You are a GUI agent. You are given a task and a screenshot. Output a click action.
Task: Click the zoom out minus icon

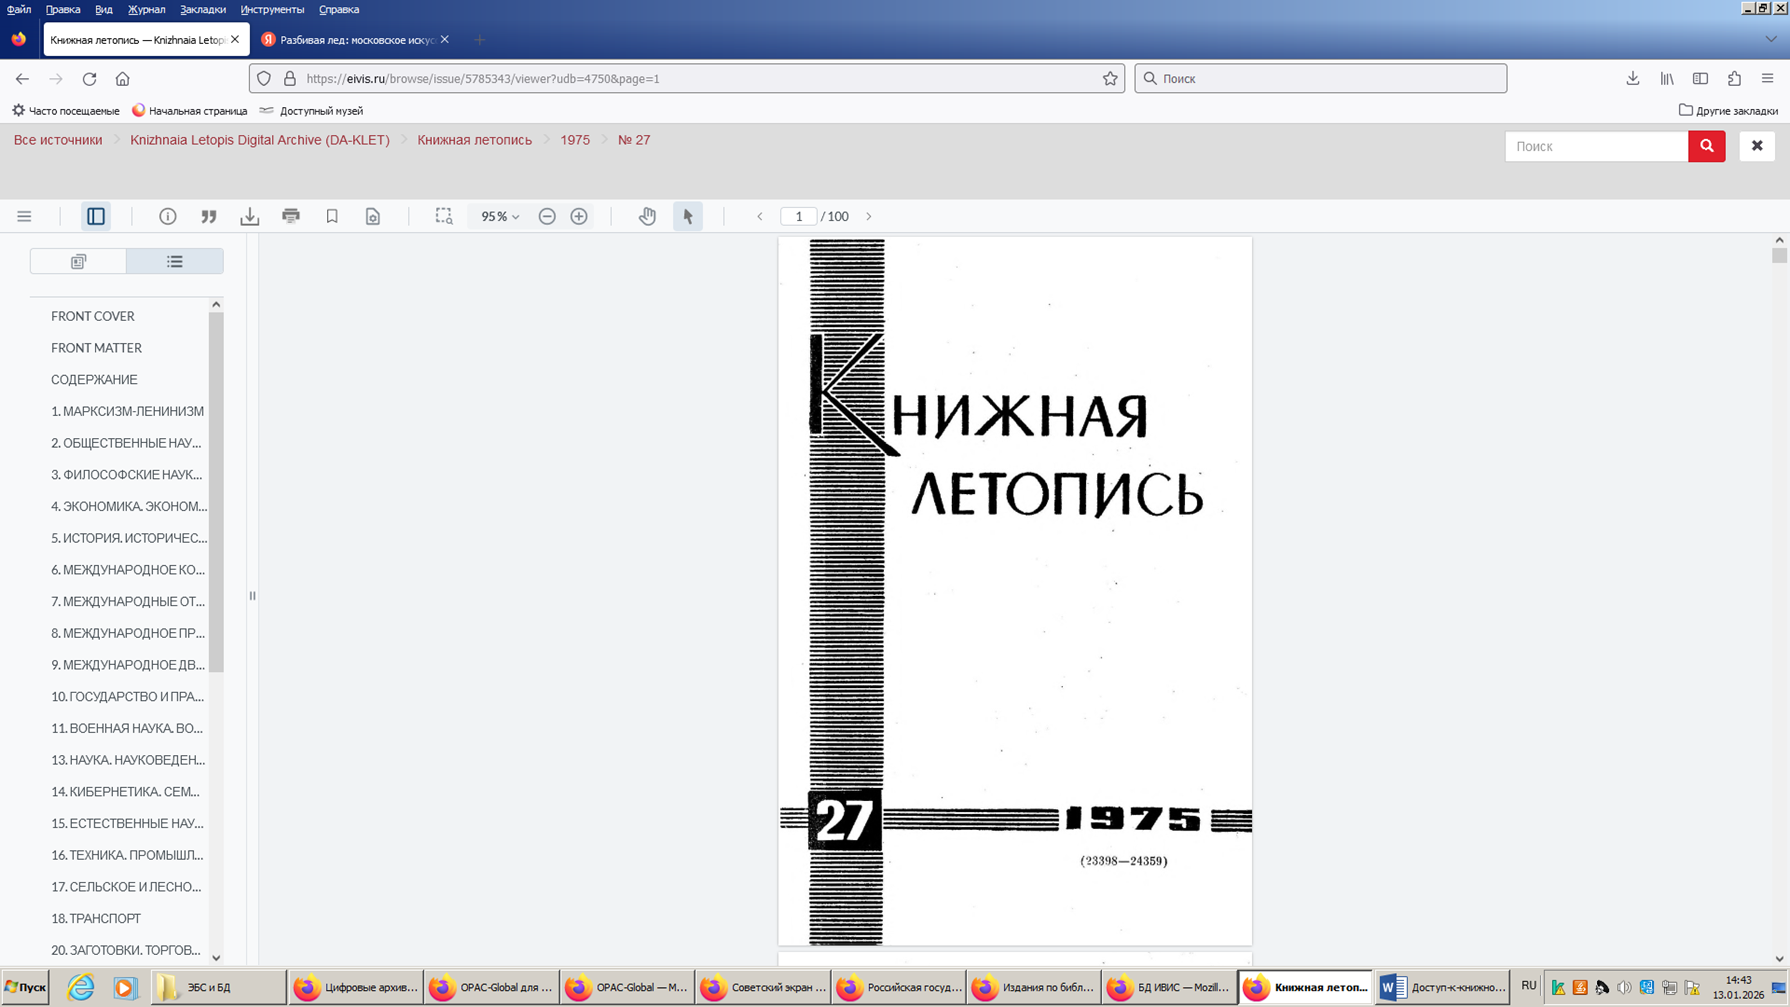pyautogui.click(x=547, y=216)
